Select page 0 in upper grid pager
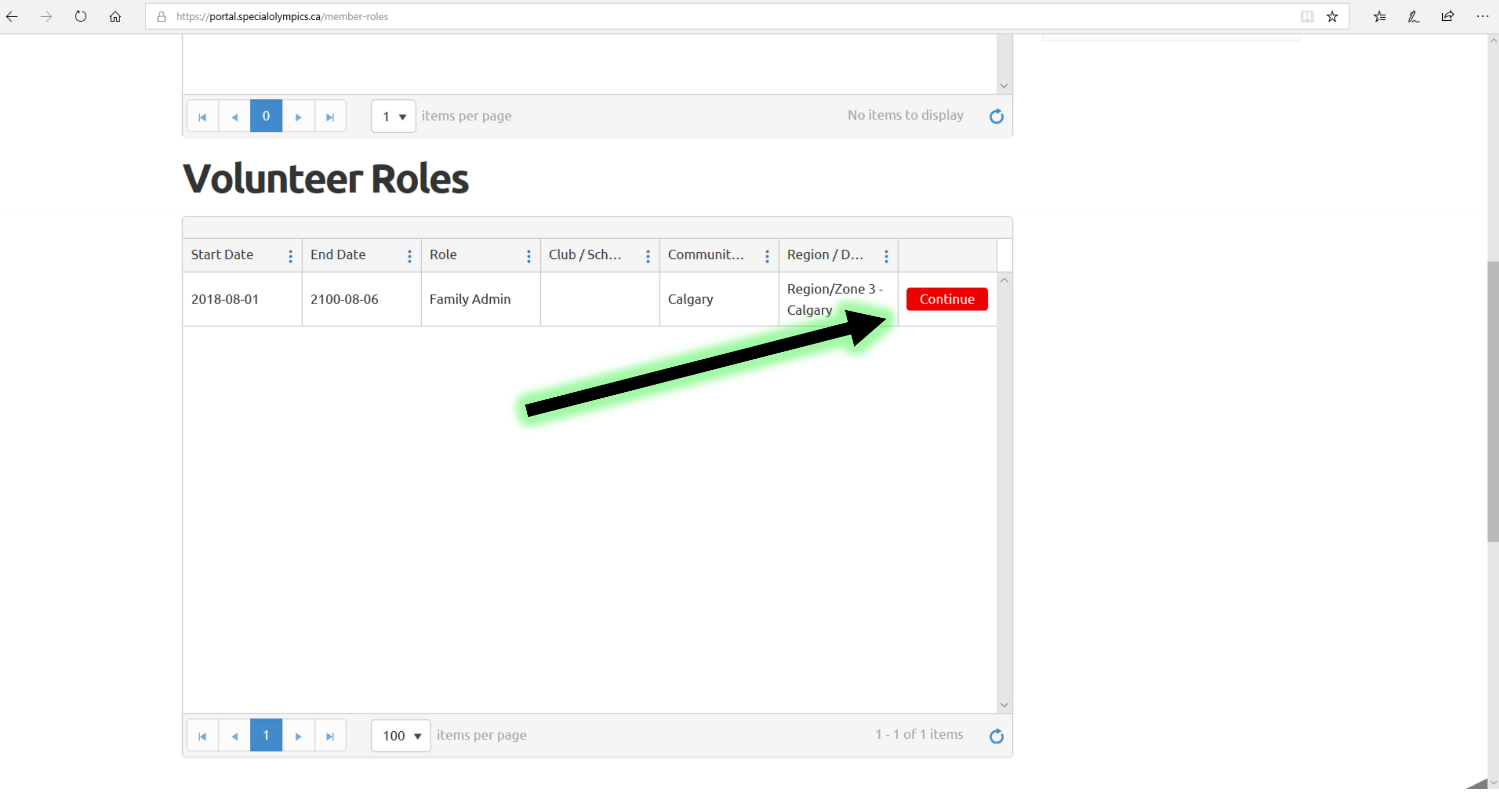This screenshot has height=793, width=1499. click(266, 116)
